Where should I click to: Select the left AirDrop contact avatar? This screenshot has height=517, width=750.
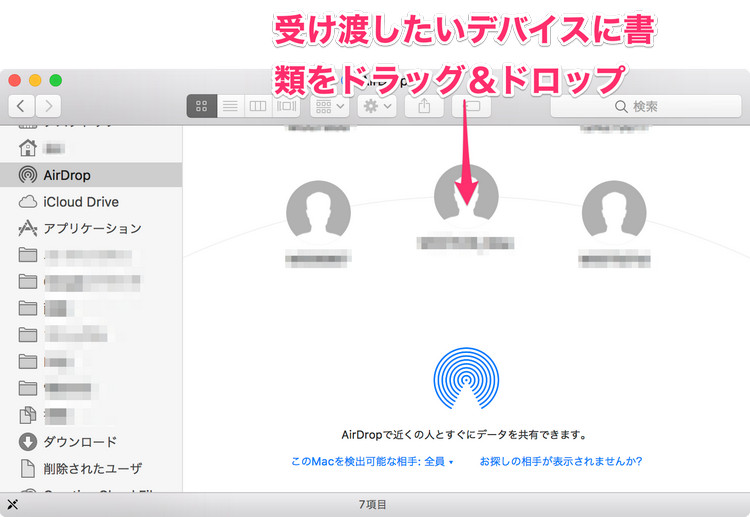click(318, 213)
